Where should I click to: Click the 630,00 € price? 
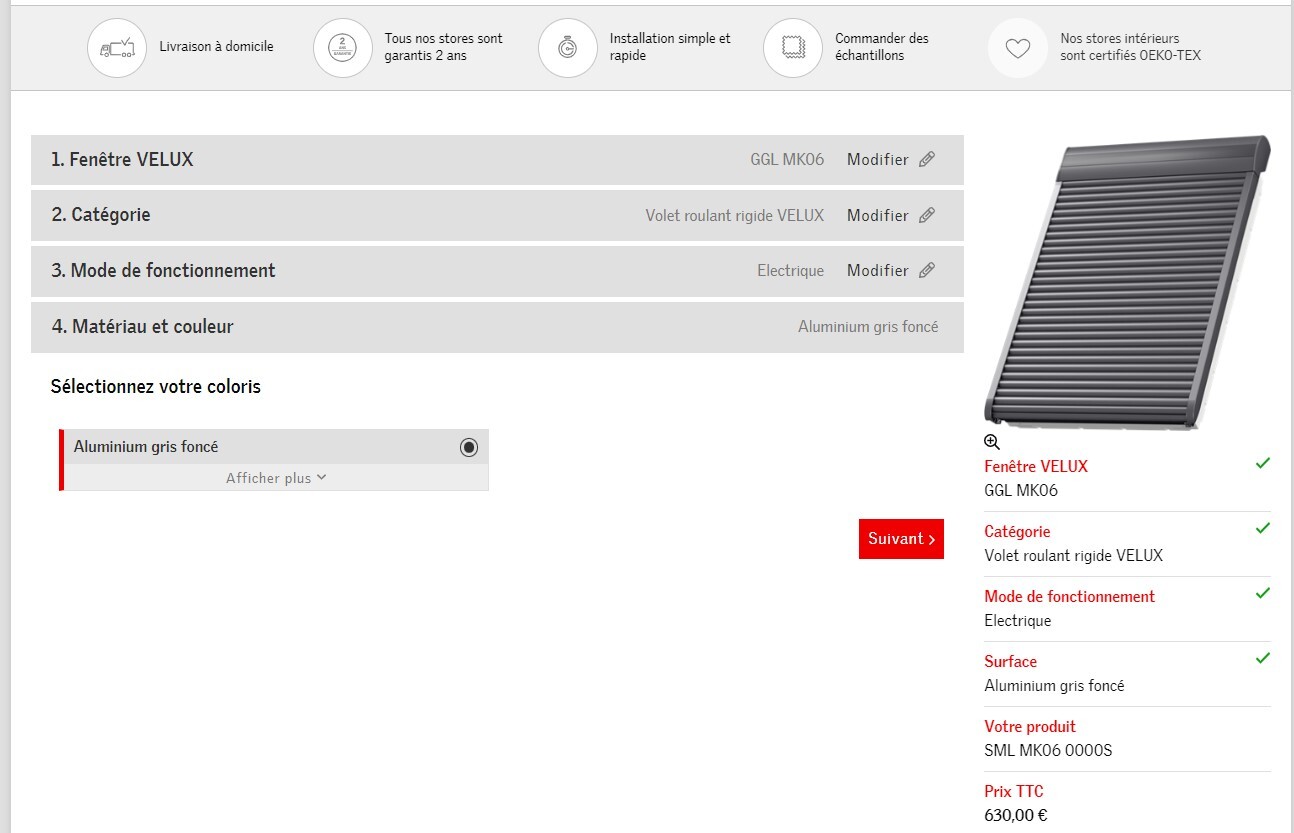(x=1016, y=816)
